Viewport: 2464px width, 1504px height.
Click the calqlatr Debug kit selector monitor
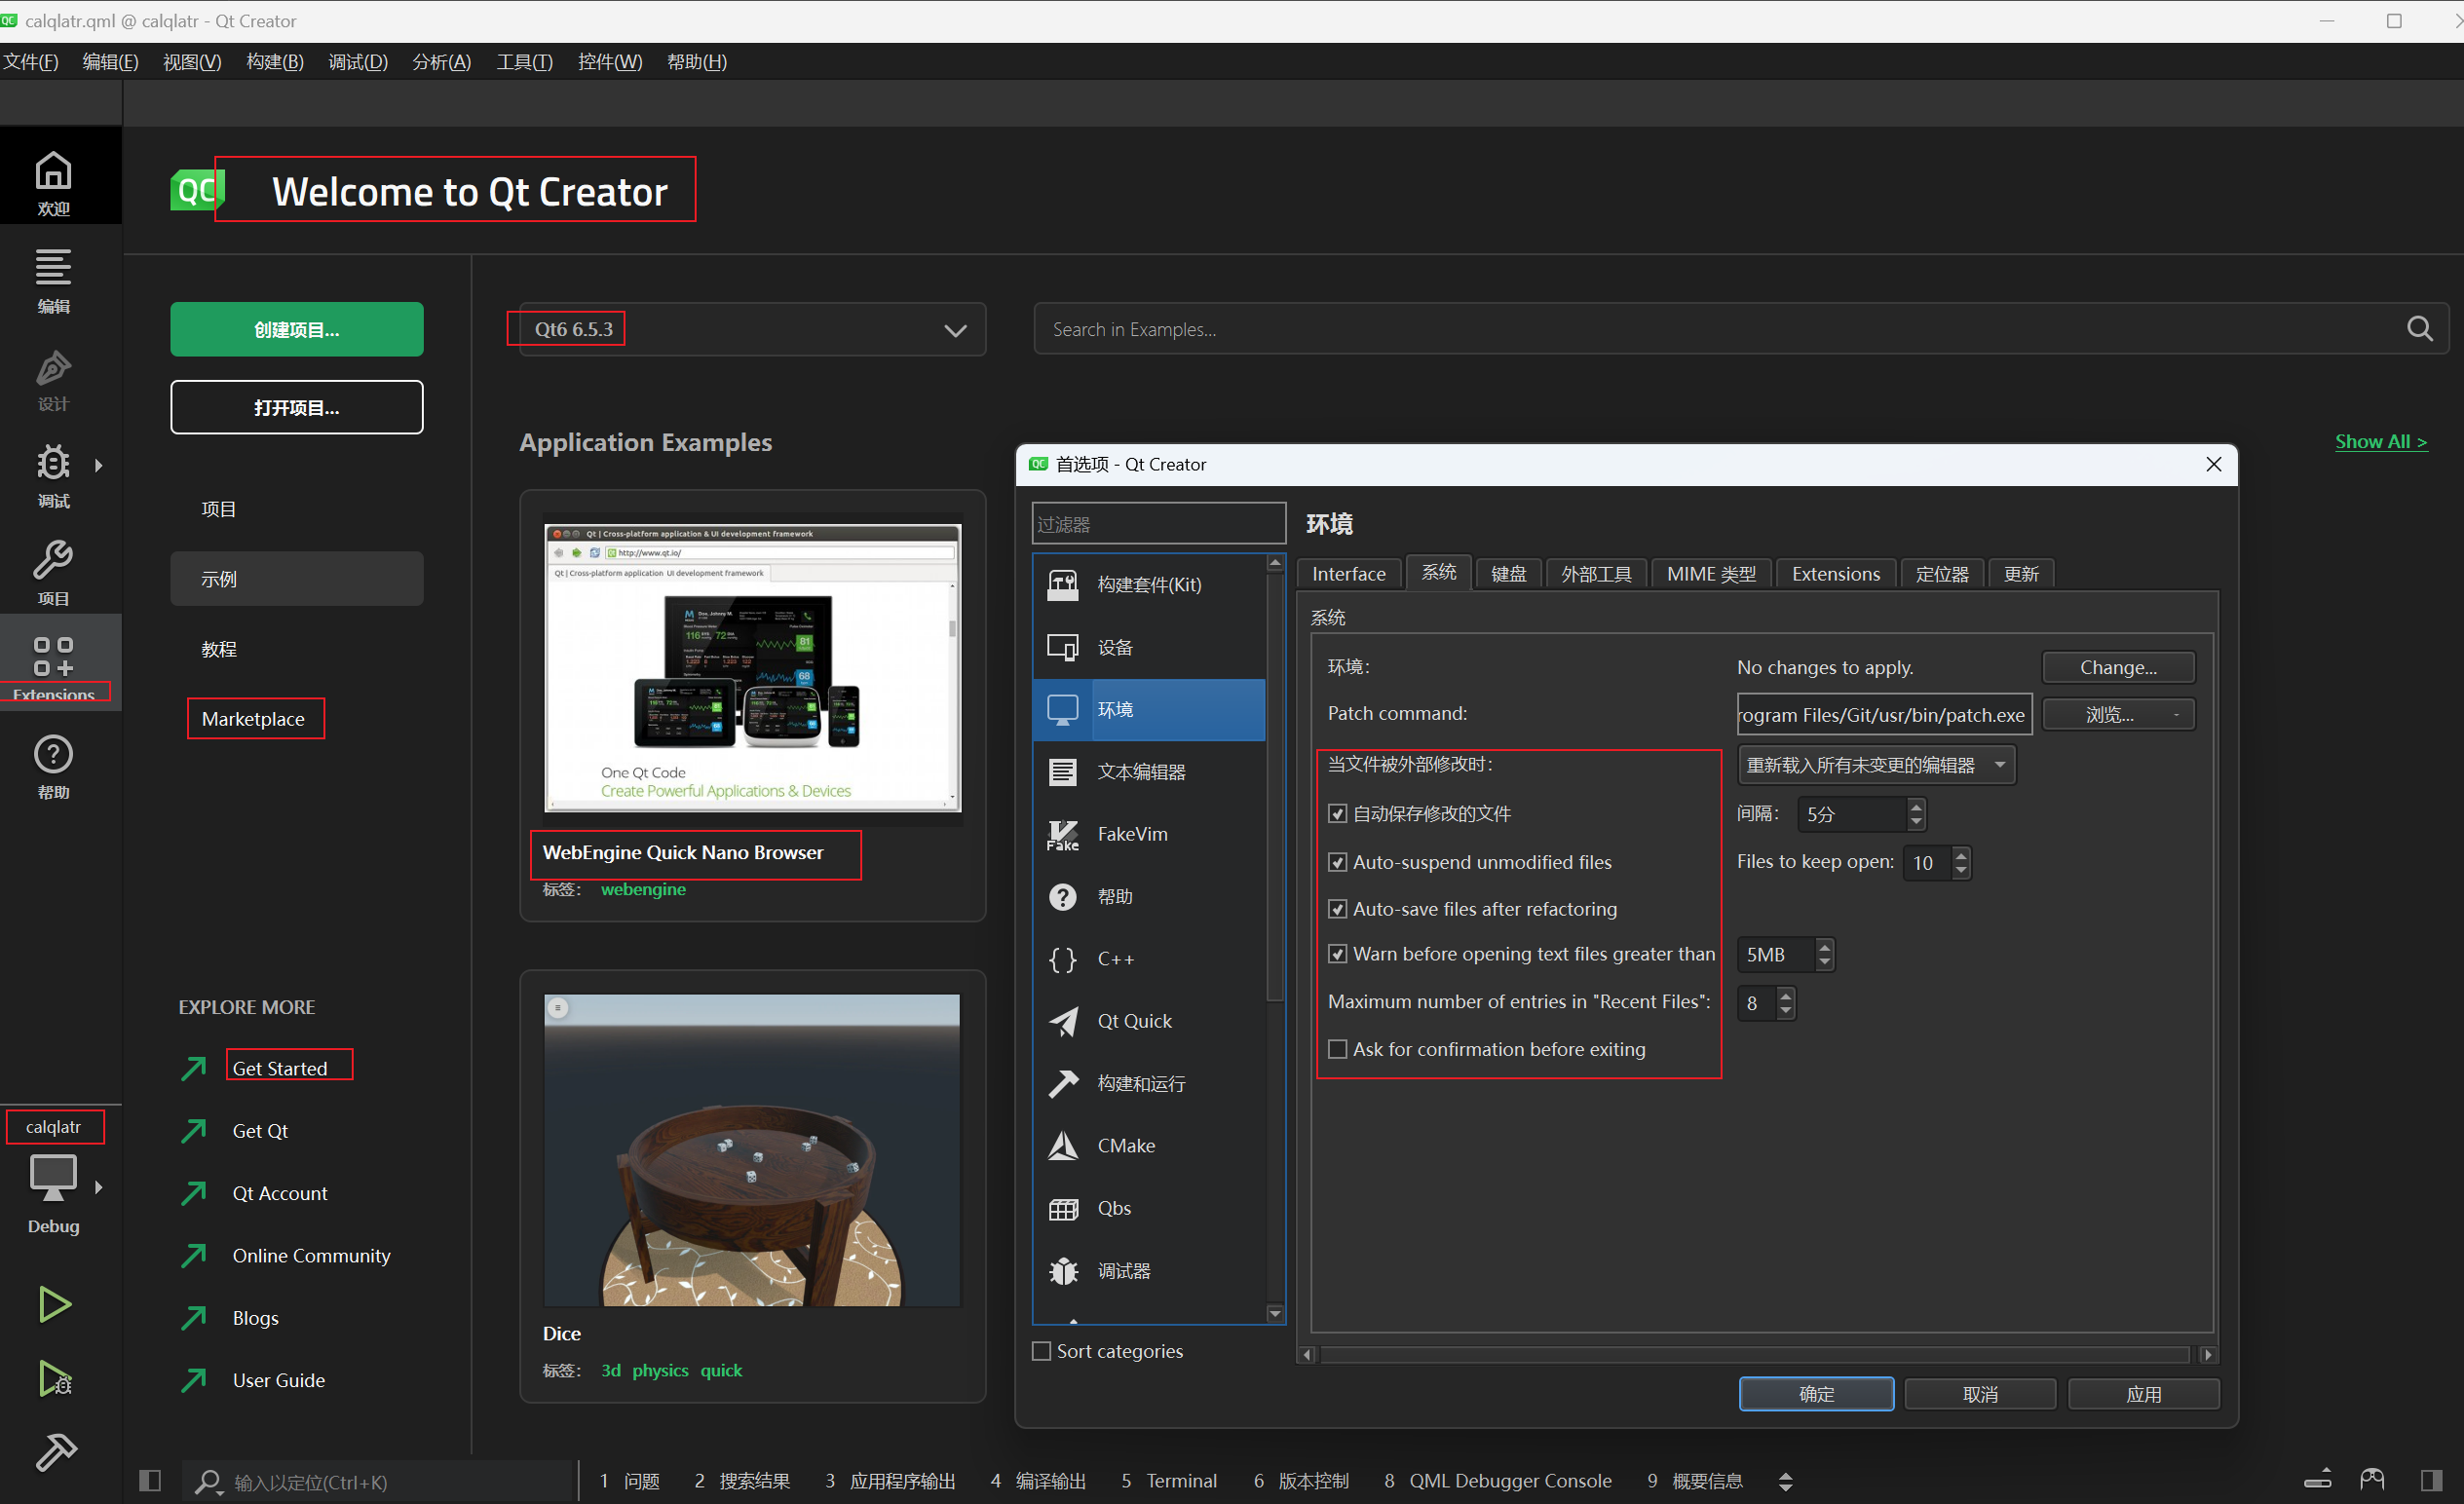pyautogui.click(x=53, y=1177)
